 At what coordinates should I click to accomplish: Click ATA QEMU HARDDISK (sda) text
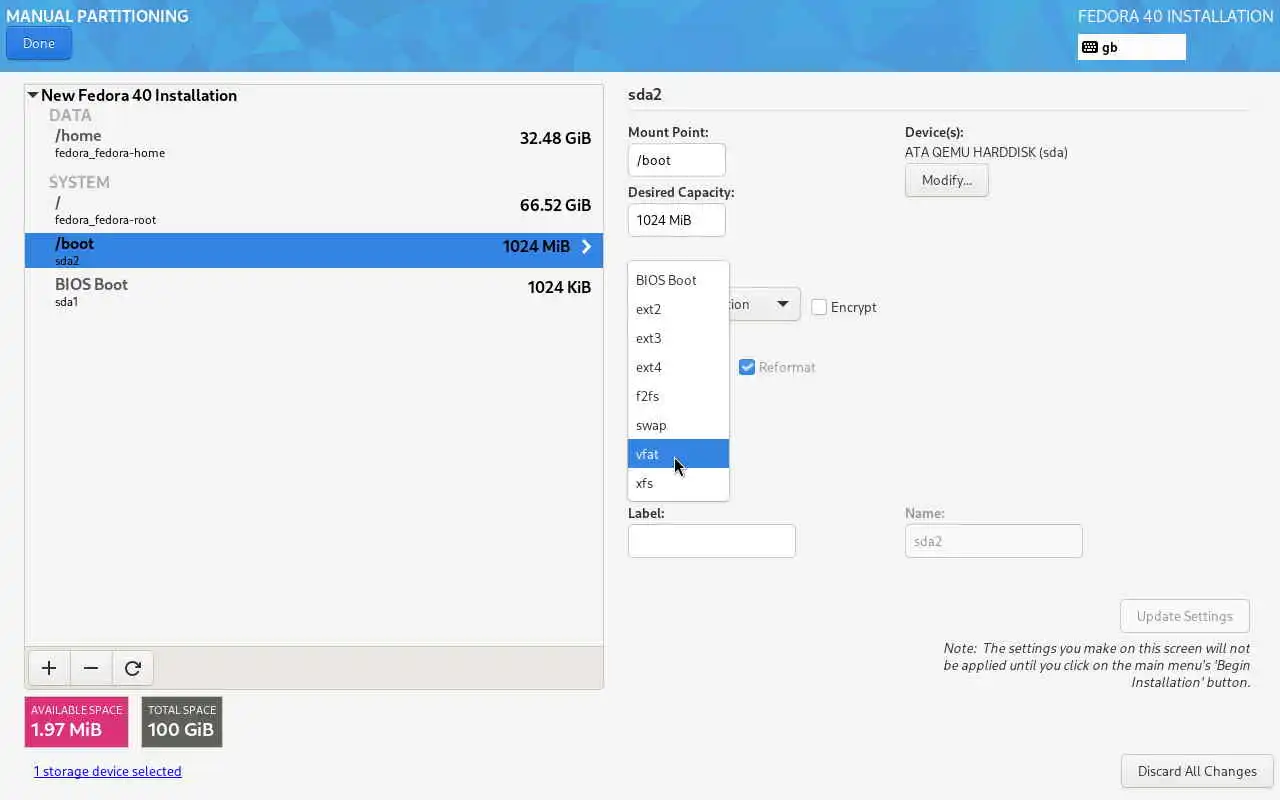986,153
